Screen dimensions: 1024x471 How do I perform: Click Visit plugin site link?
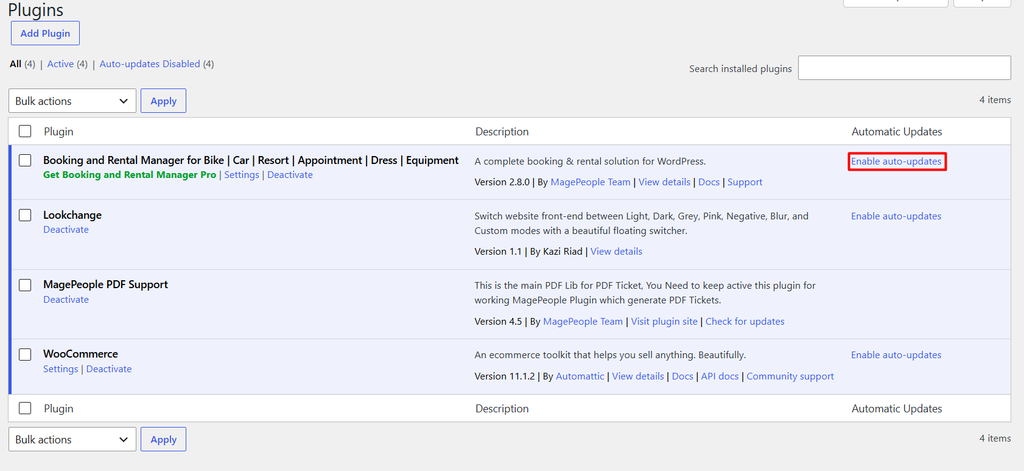coord(664,321)
